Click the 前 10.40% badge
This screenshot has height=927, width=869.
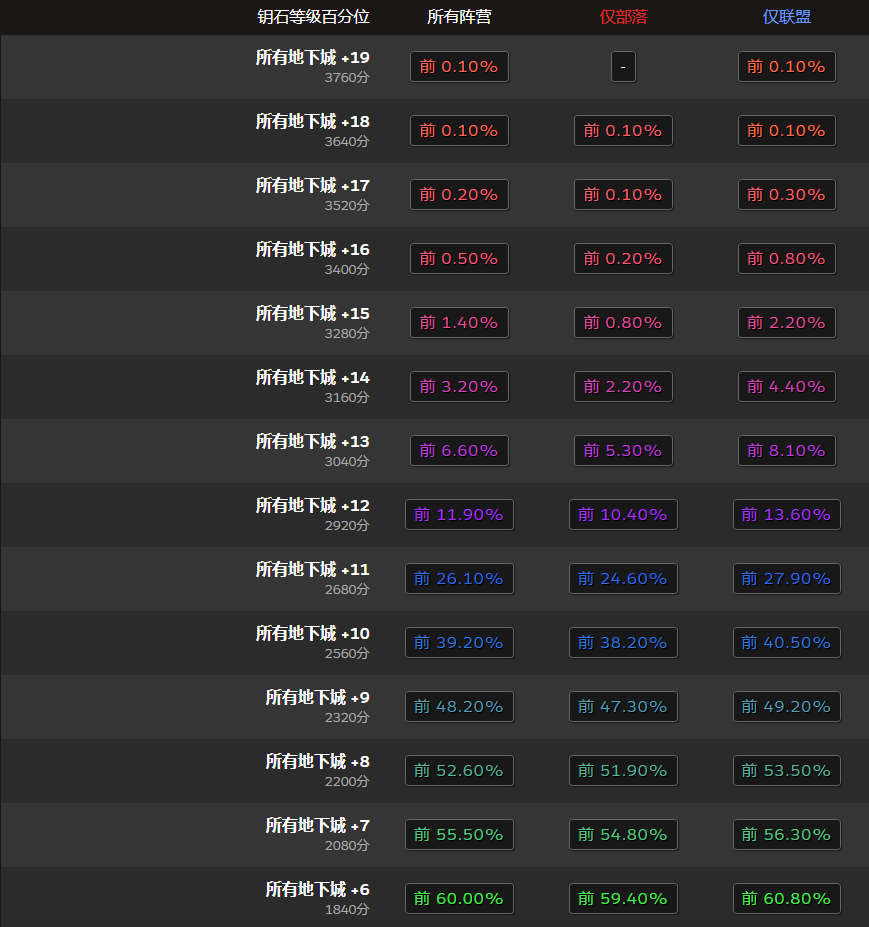click(623, 514)
